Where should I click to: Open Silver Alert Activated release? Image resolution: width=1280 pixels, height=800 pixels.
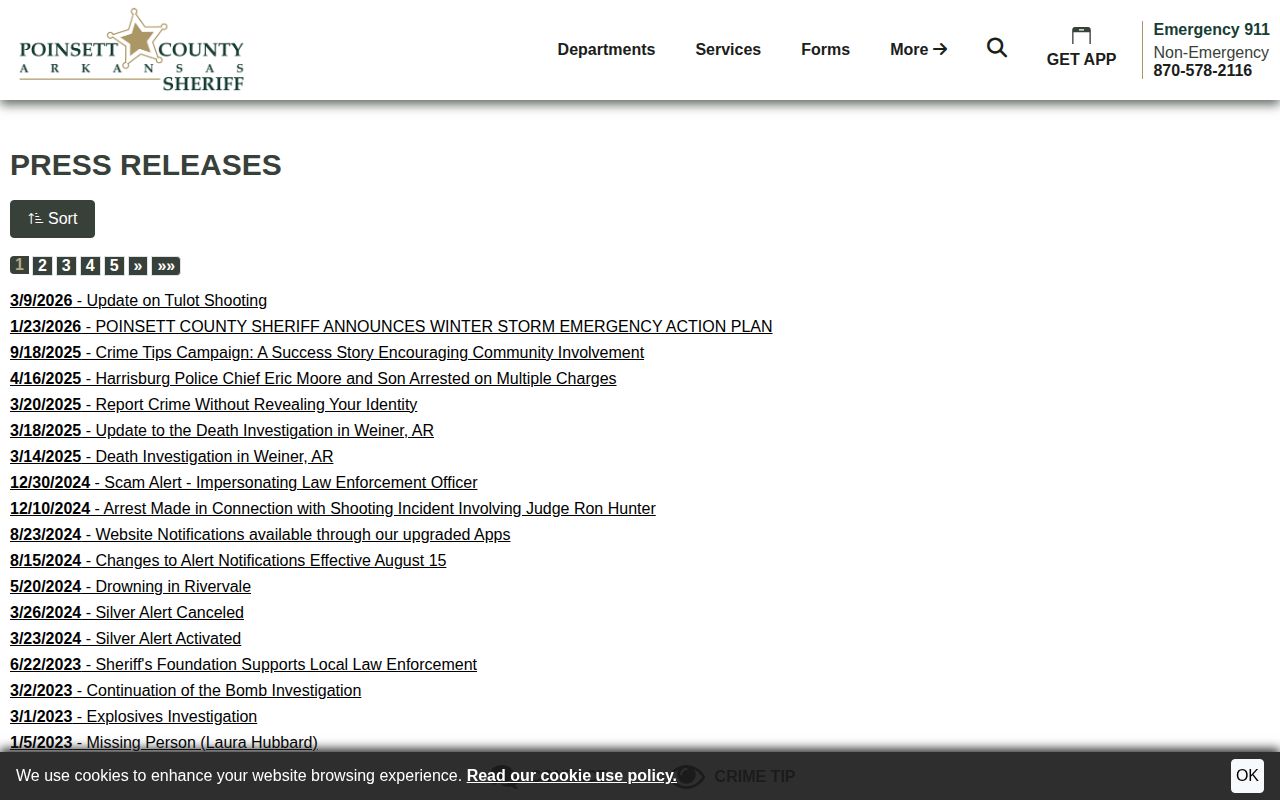tap(125, 638)
